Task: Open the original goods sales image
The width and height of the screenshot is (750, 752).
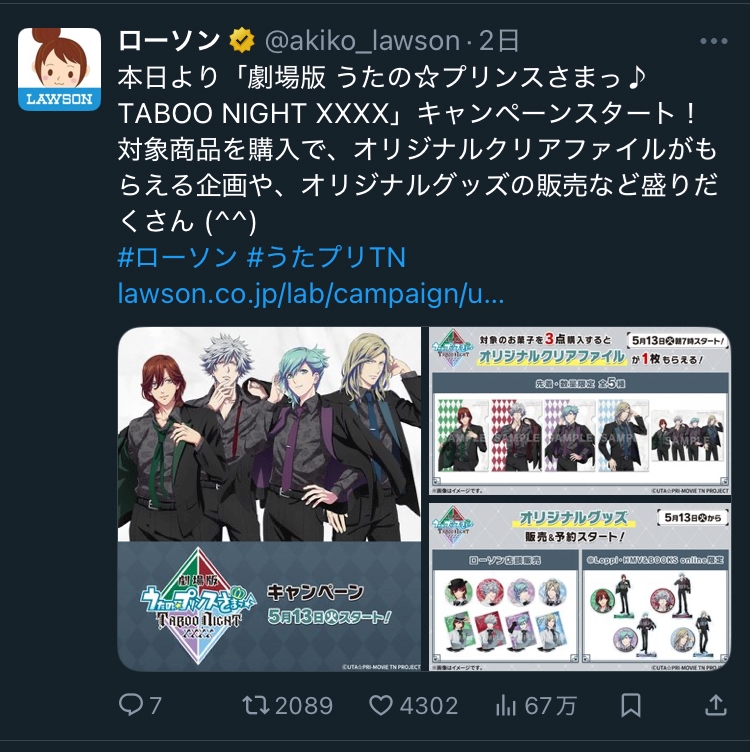Action: coord(579,587)
